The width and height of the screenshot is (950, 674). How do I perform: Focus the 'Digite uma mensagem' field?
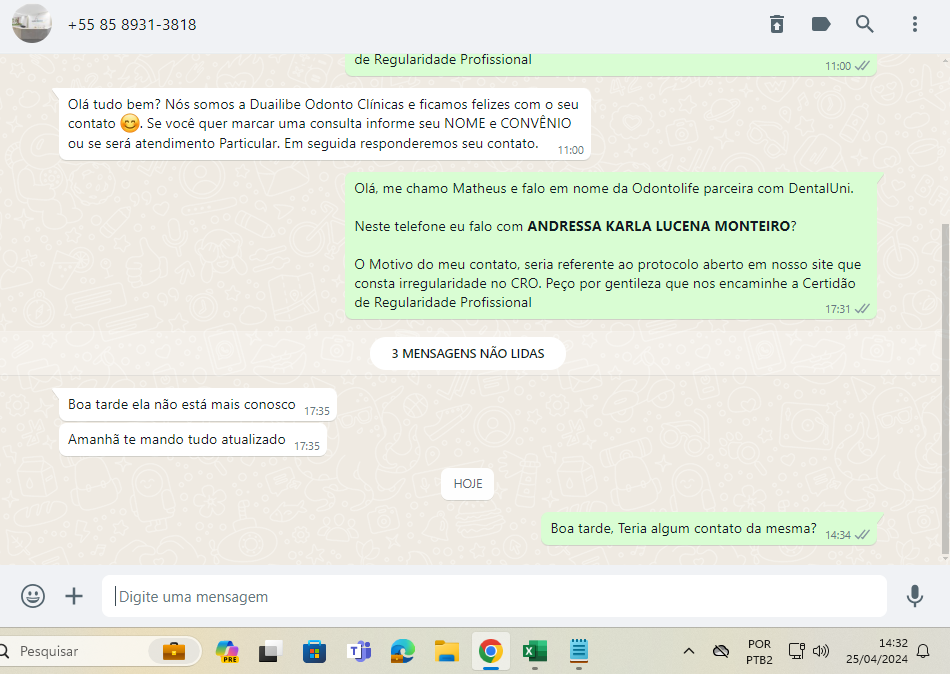point(494,596)
